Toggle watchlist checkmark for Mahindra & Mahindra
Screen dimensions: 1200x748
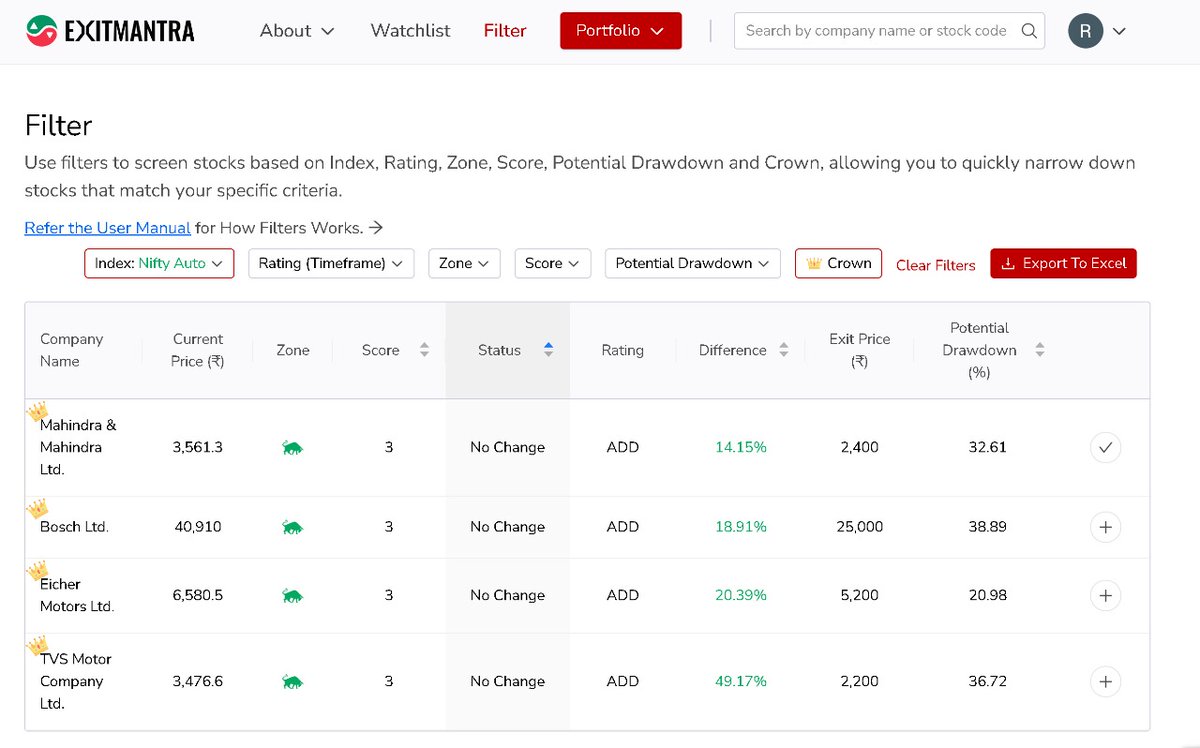point(1105,448)
